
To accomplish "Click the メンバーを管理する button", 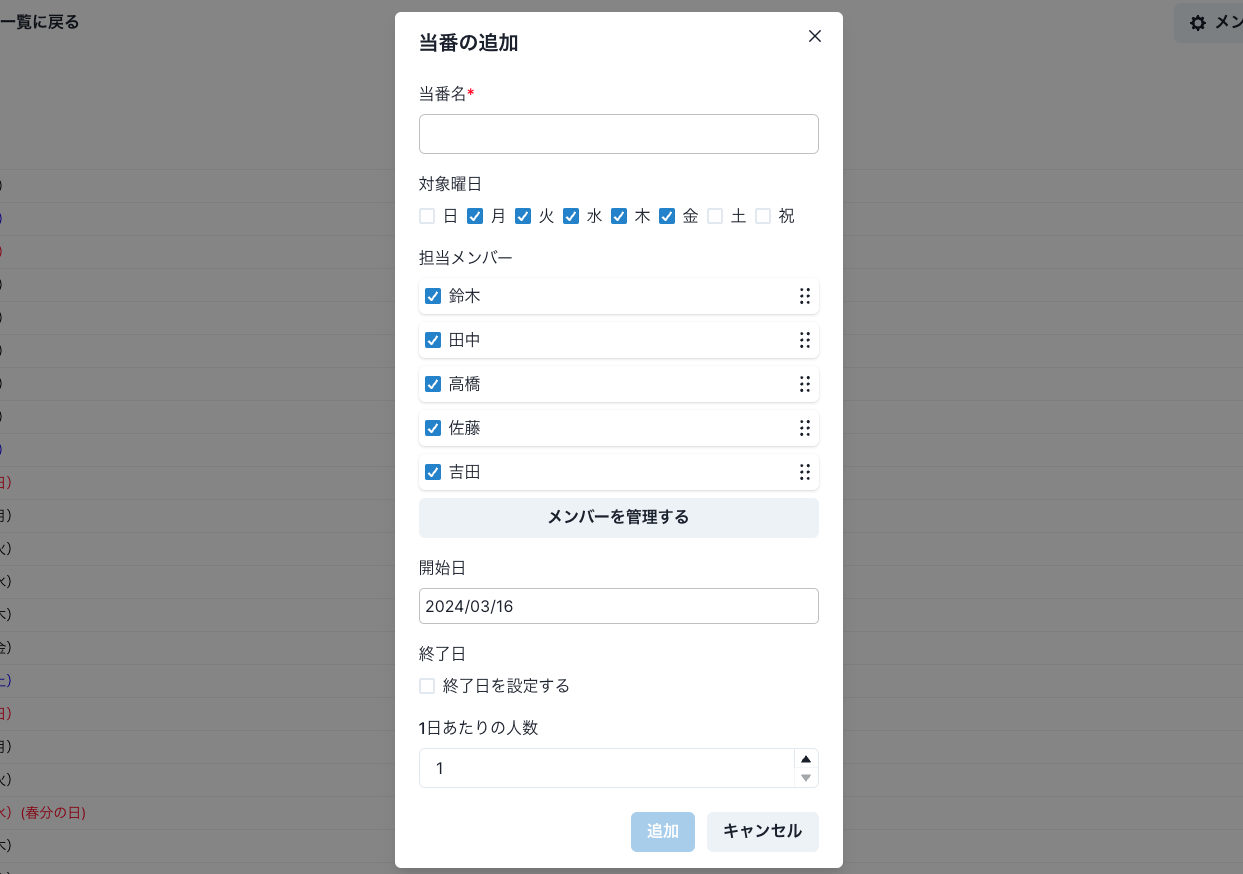I will coord(618,518).
